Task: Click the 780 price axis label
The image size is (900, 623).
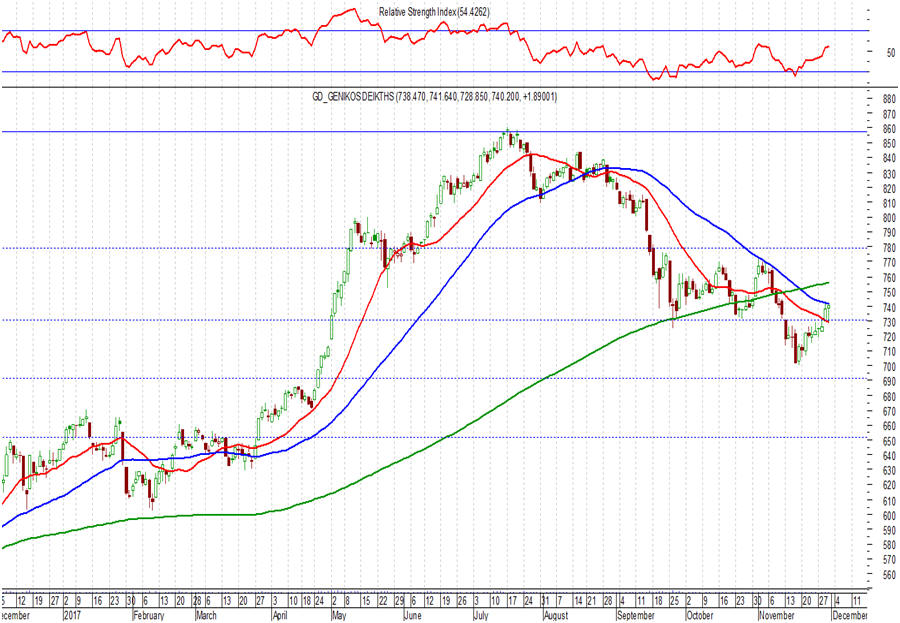Action: point(889,248)
